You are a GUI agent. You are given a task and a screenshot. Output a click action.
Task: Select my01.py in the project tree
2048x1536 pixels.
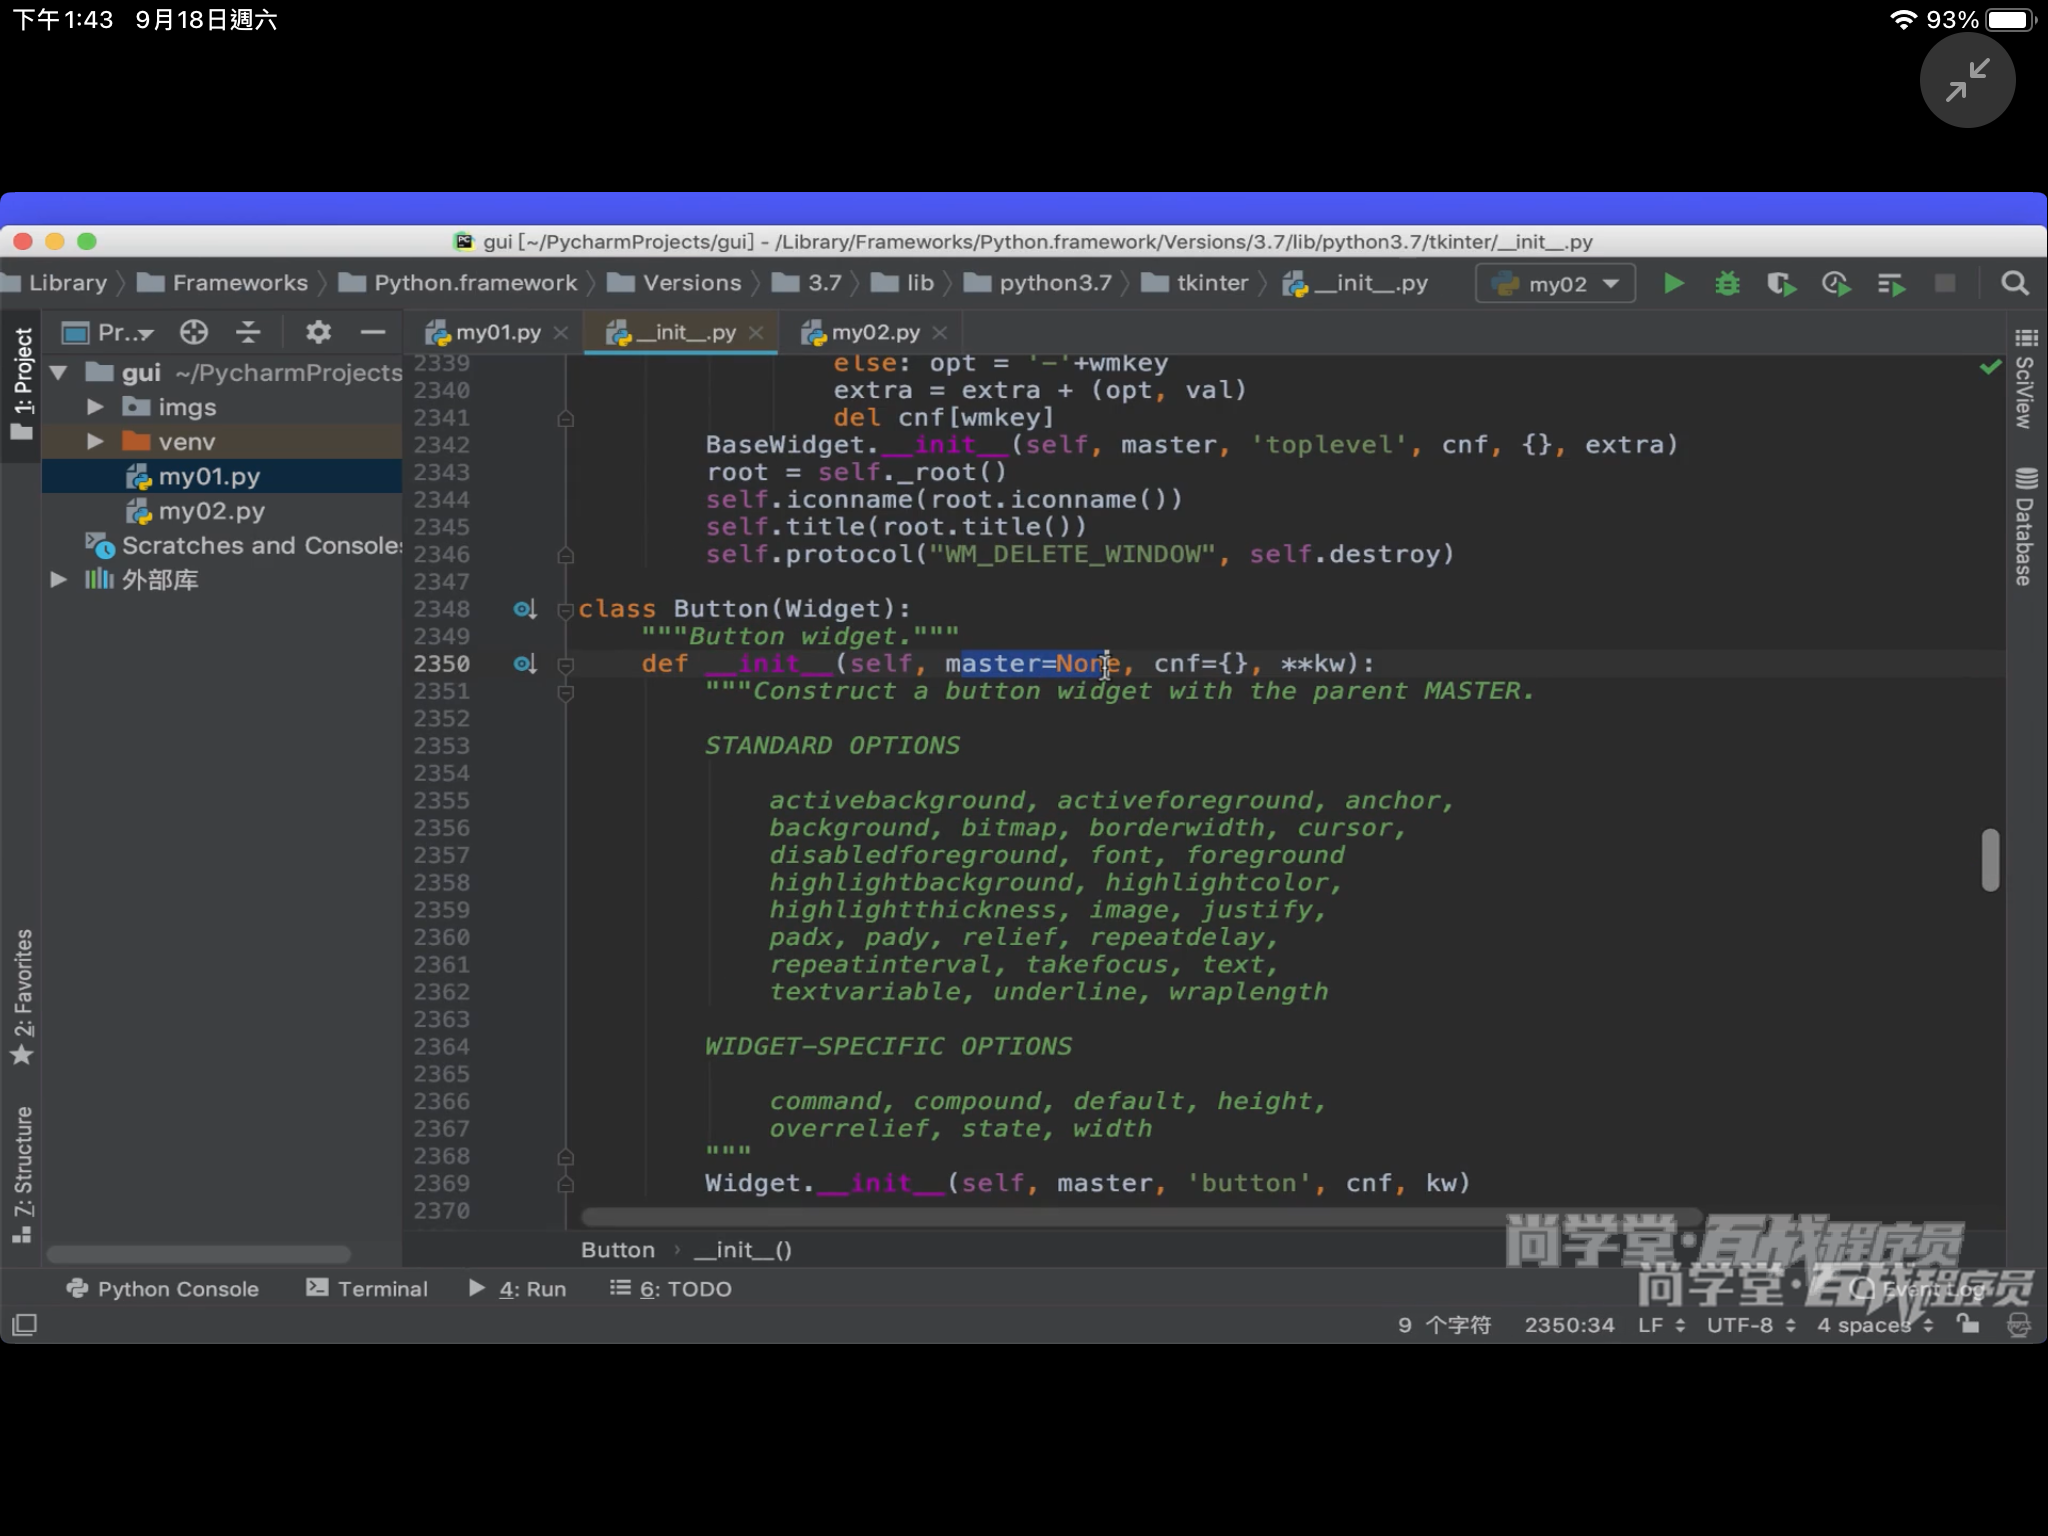222,476
